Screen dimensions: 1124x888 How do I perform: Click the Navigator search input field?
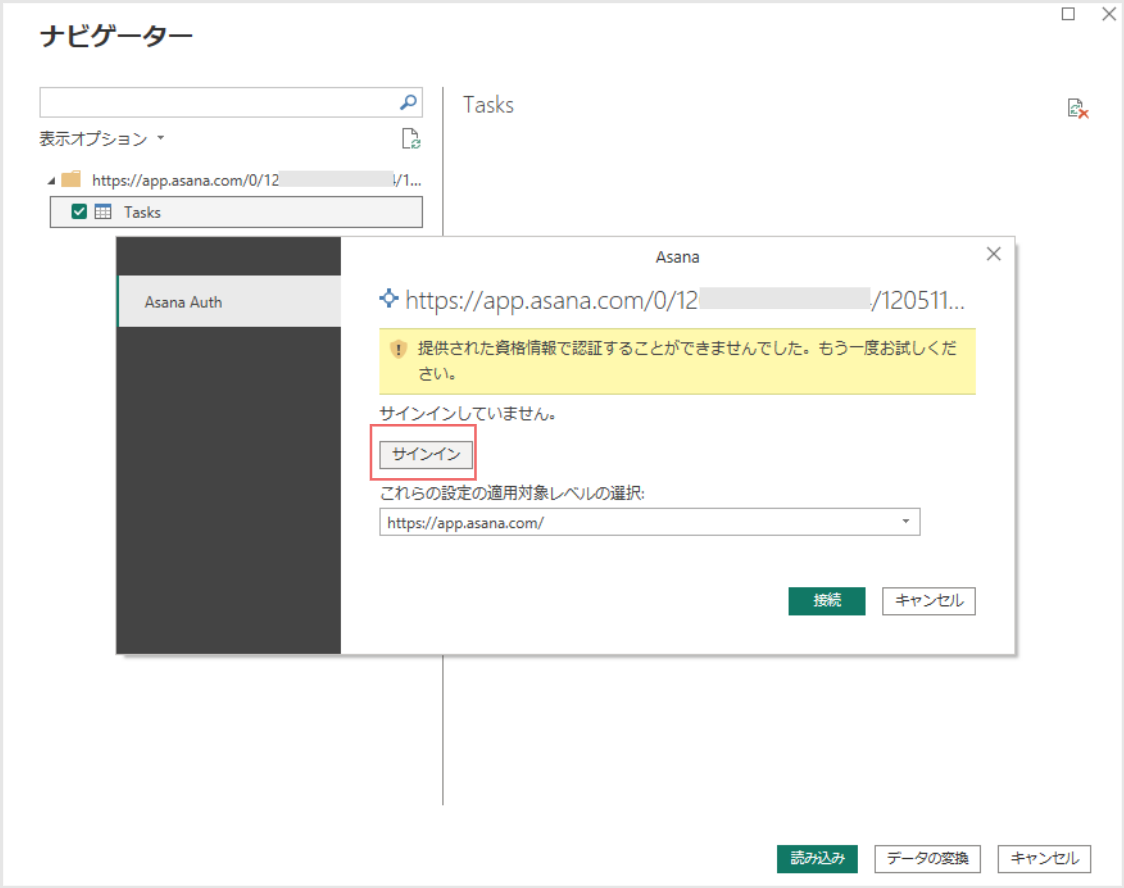pos(231,102)
